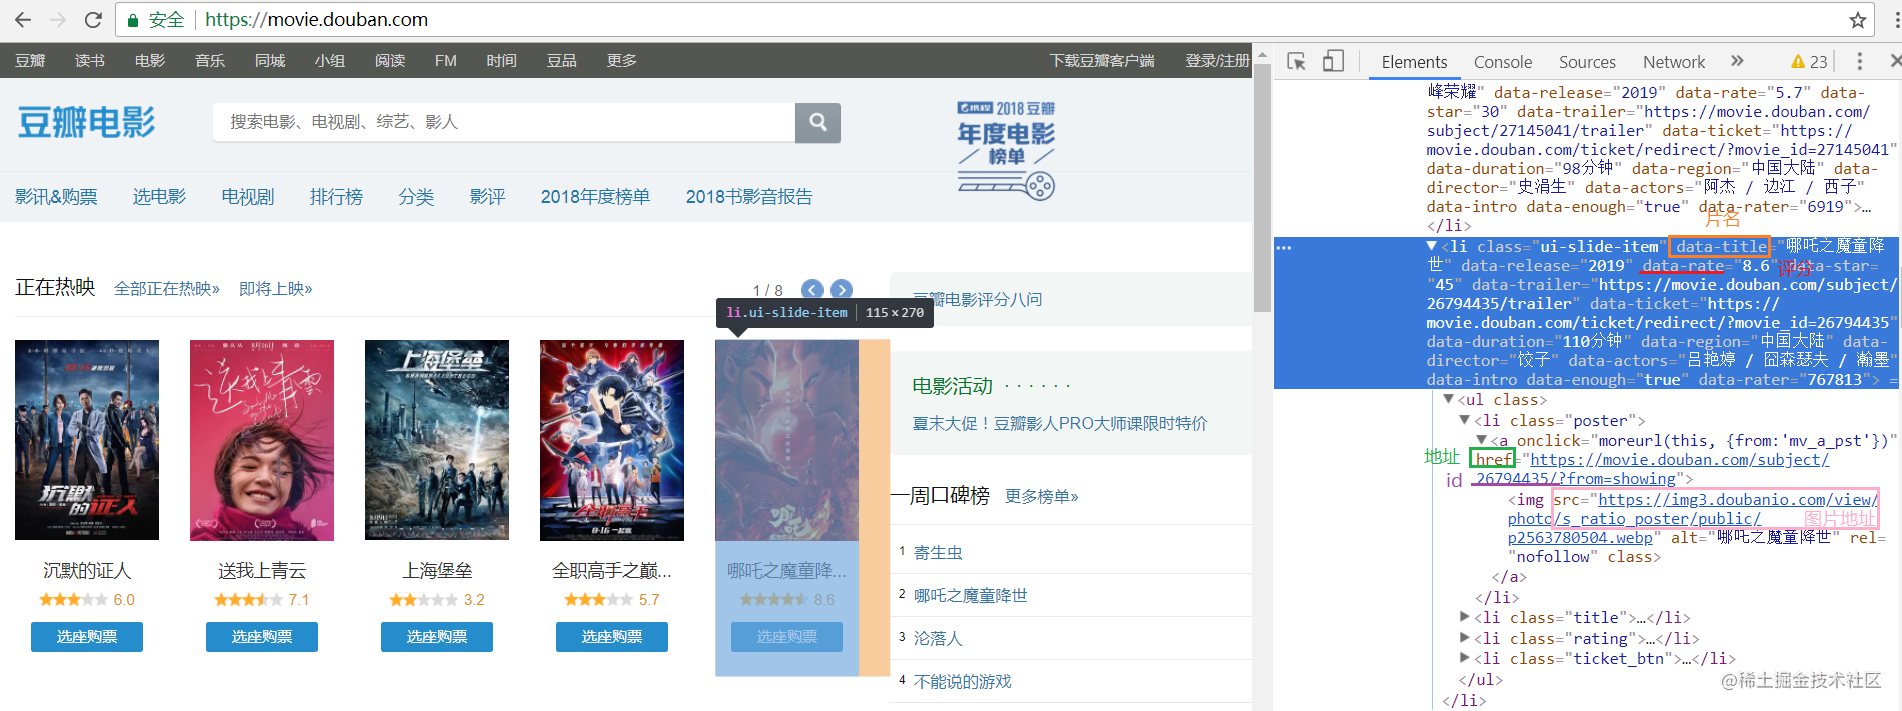Open 影讯&购票 section
The width and height of the screenshot is (1902, 711).
[x=56, y=197]
